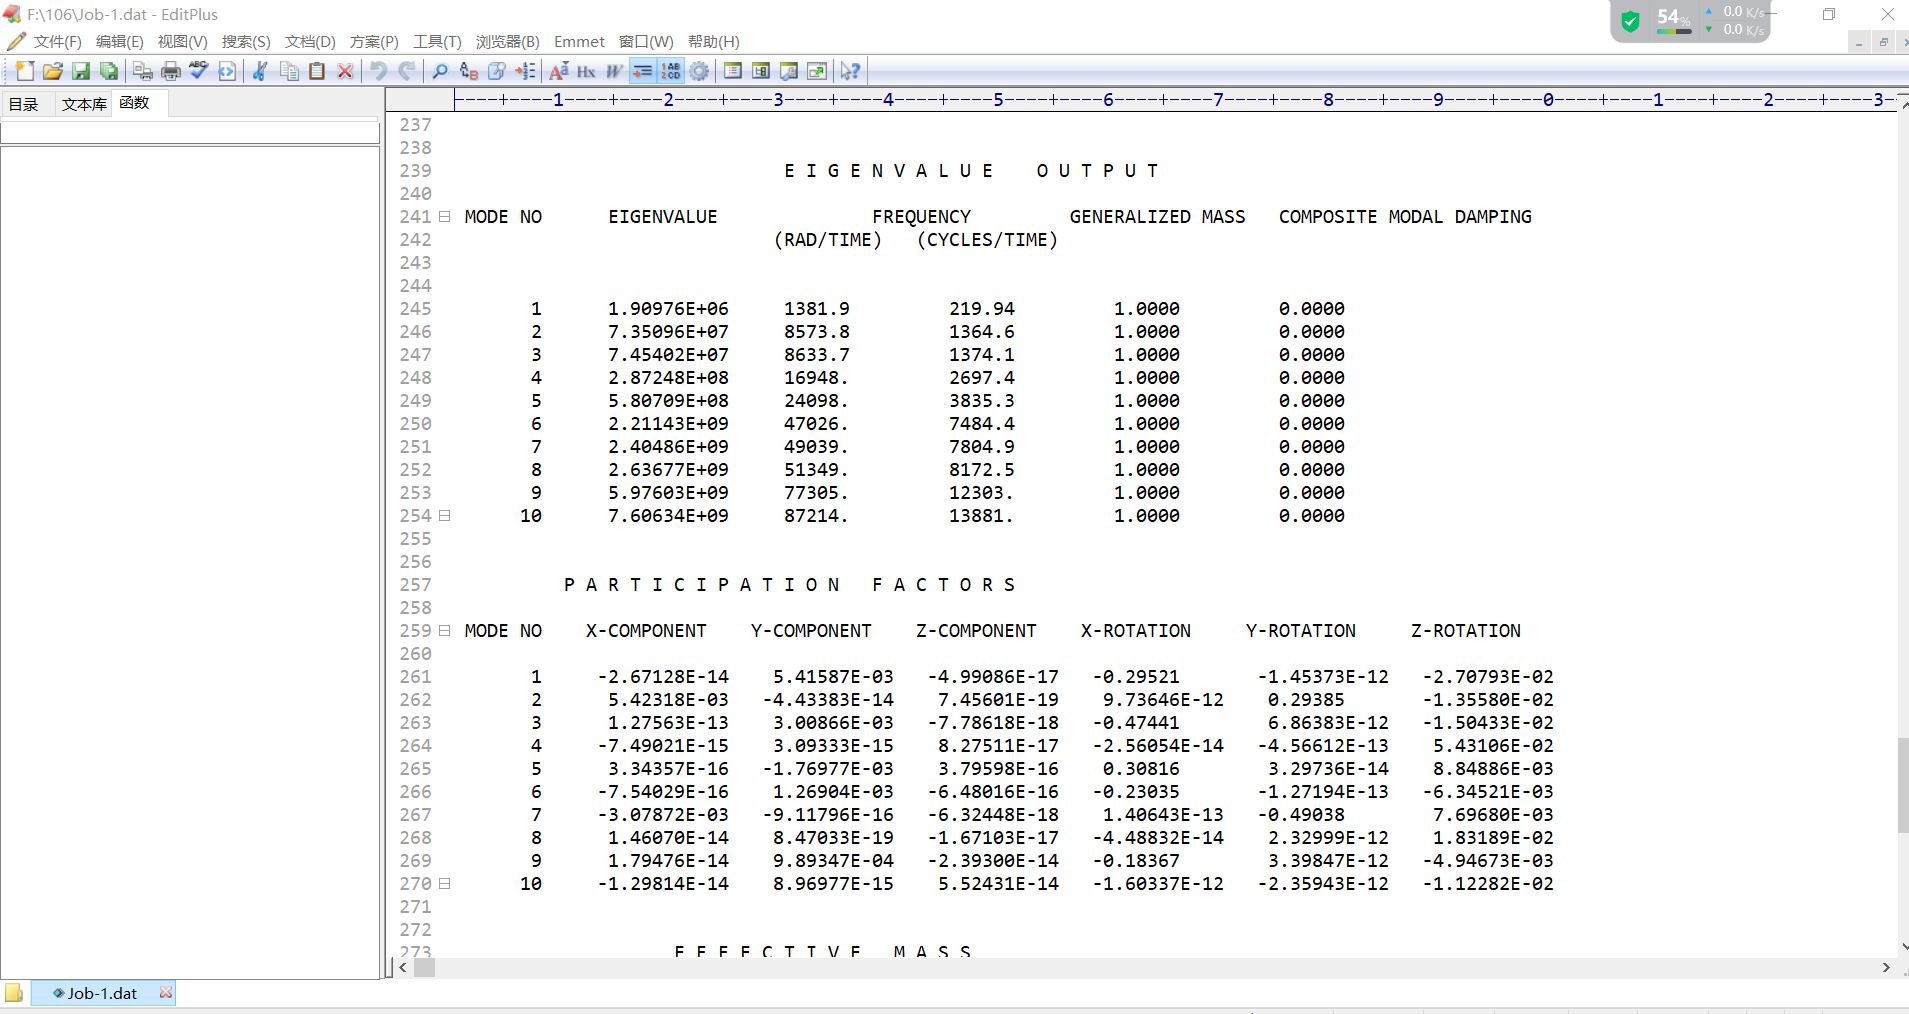
Task: Click the sidebar function filter input field
Action: coord(190,132)
